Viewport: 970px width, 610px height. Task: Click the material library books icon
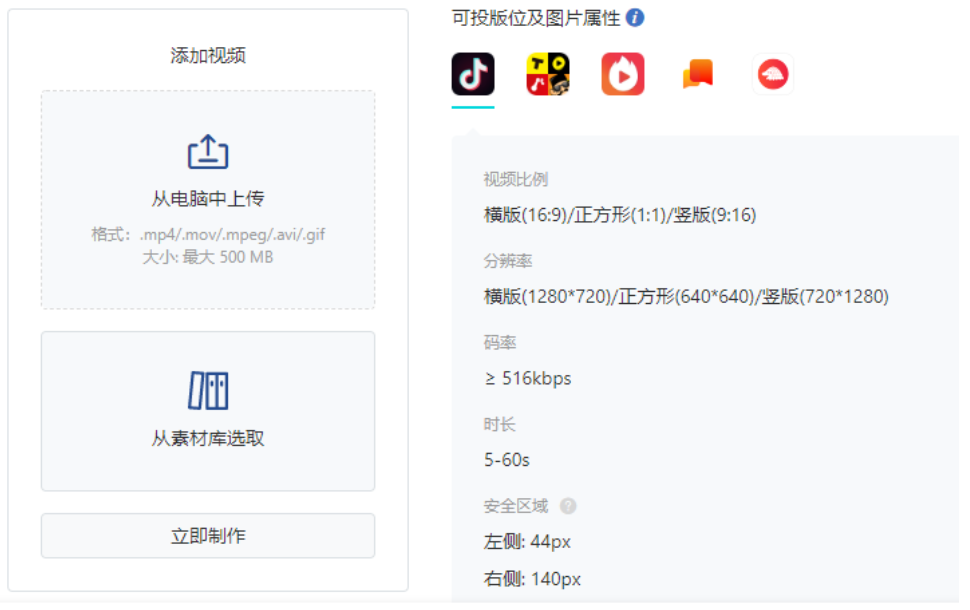coord(208,390)
